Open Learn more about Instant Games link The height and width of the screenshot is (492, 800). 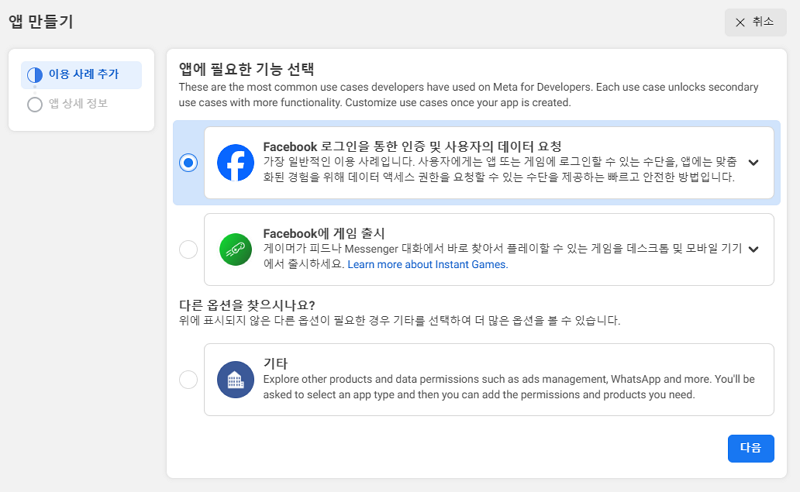coord(428,264)
